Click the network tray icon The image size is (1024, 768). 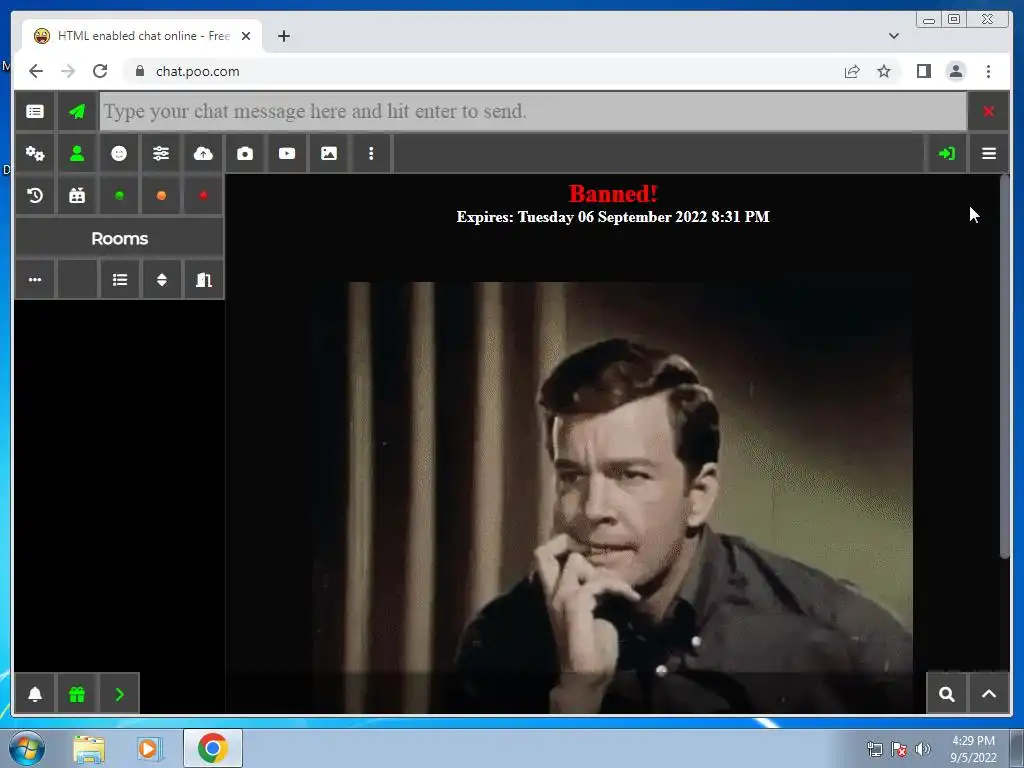click(874, 749)
